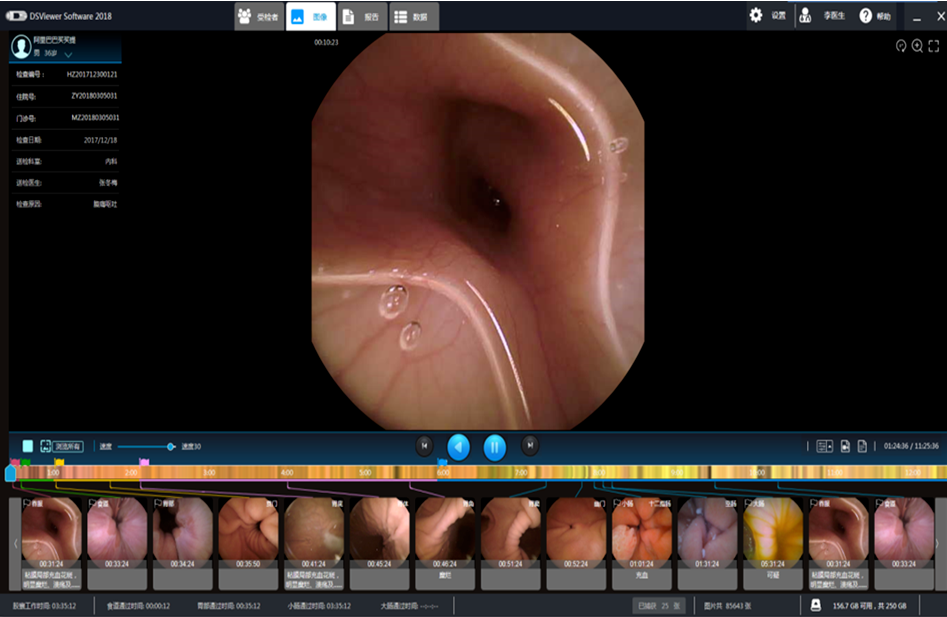Open the layout dropdown near the time counter
Image resolution: width=947 pixels, height=617 pixels.
824,446
